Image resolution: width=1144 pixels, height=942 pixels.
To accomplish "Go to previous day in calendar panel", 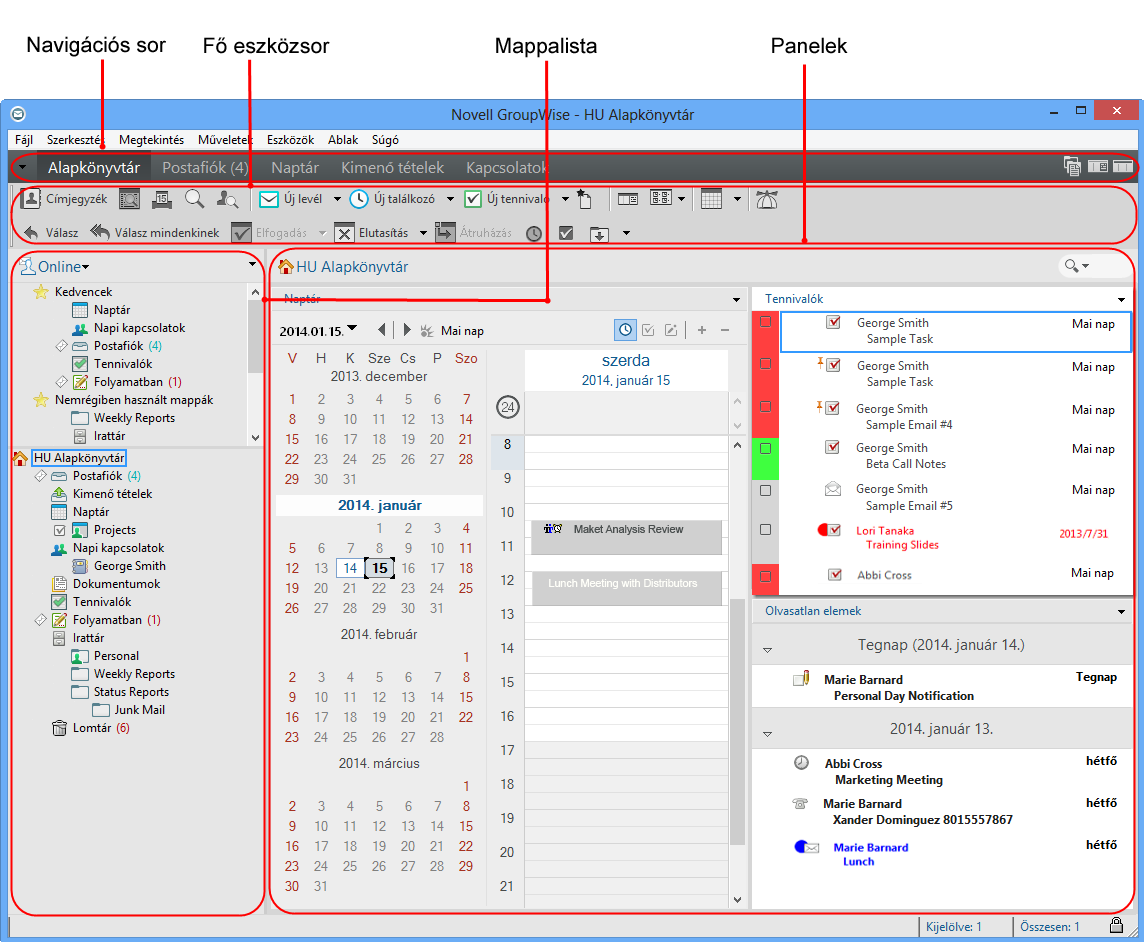I will (x=382, y=330).
